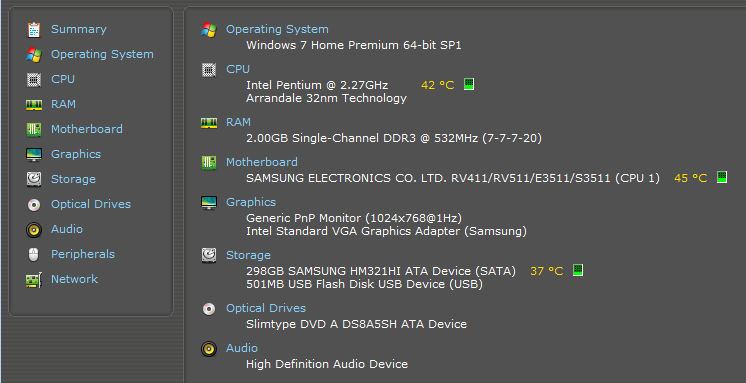This screenshot has height=383, width=746.
Task: Click the Graphics heading link in summary
Action: point(251,202)
